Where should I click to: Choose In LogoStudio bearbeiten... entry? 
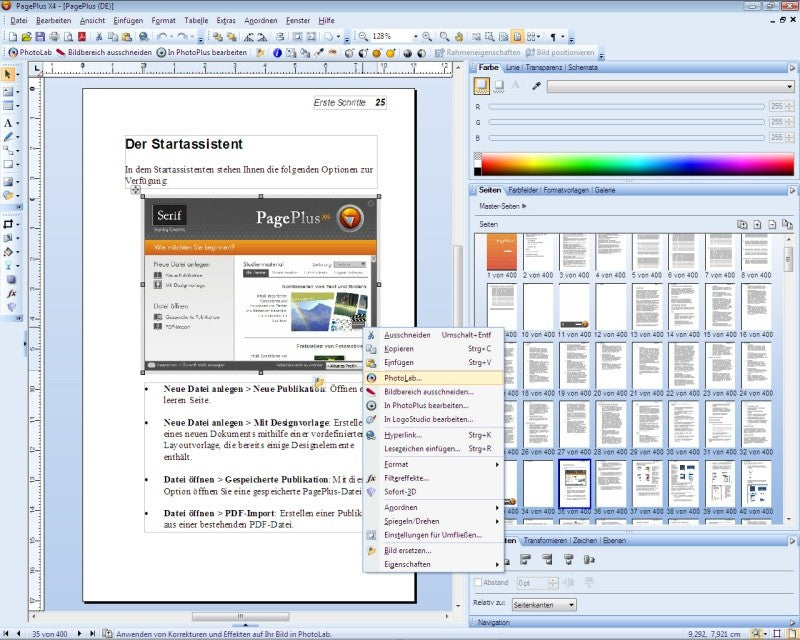click(433, 420)
